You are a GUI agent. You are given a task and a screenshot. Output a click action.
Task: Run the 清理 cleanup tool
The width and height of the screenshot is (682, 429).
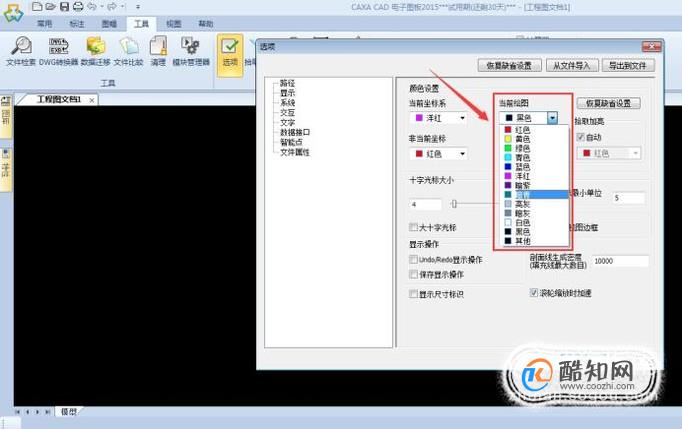(x=158, y=51)
